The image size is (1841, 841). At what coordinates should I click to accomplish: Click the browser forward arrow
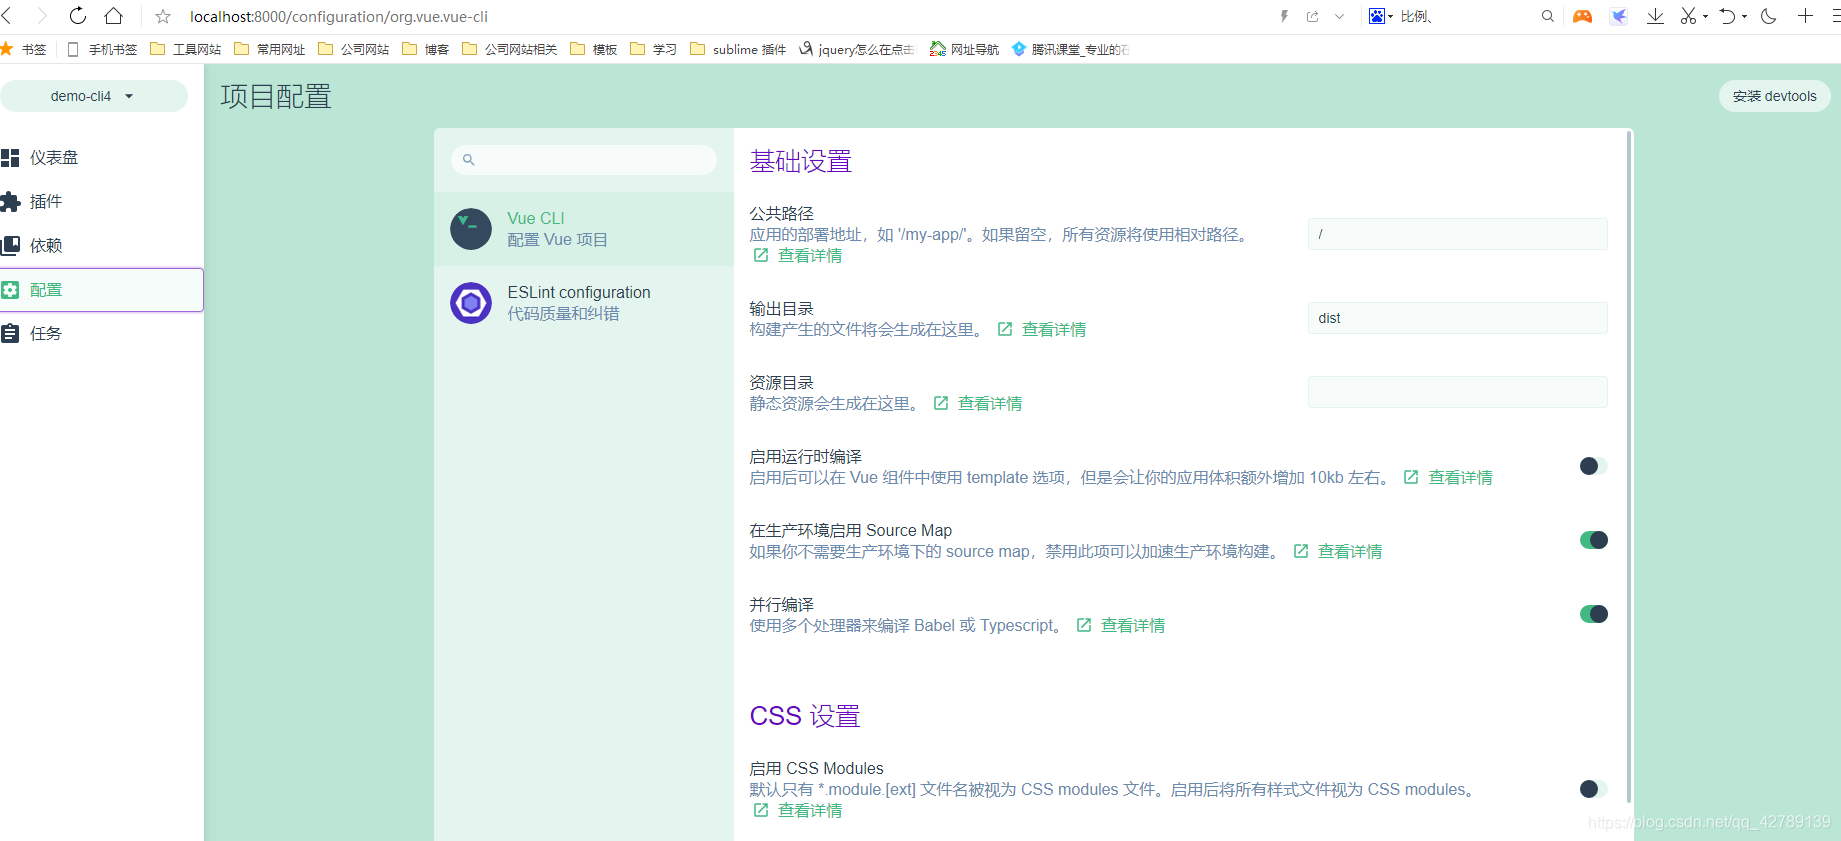click(42, 16)
